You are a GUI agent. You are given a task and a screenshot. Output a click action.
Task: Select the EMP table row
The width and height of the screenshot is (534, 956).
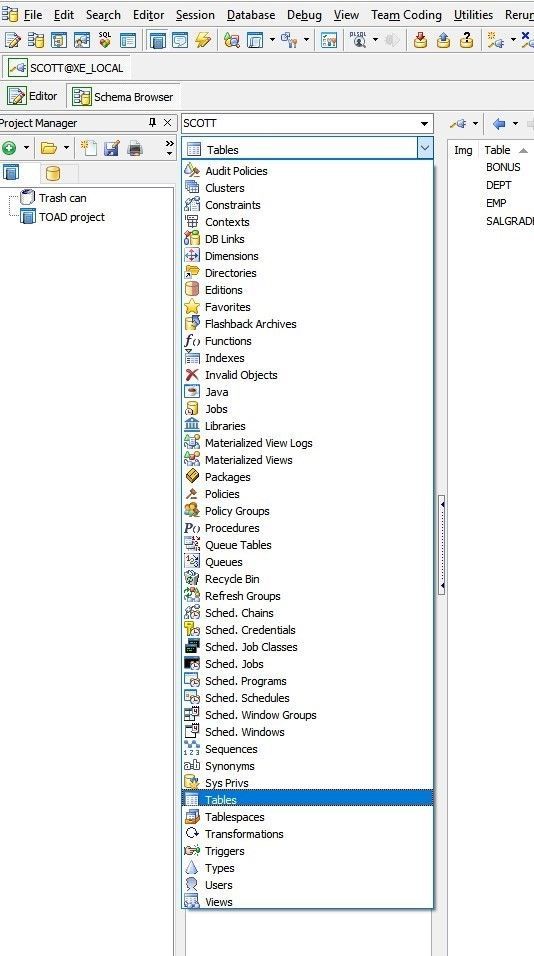pos(496,203)
